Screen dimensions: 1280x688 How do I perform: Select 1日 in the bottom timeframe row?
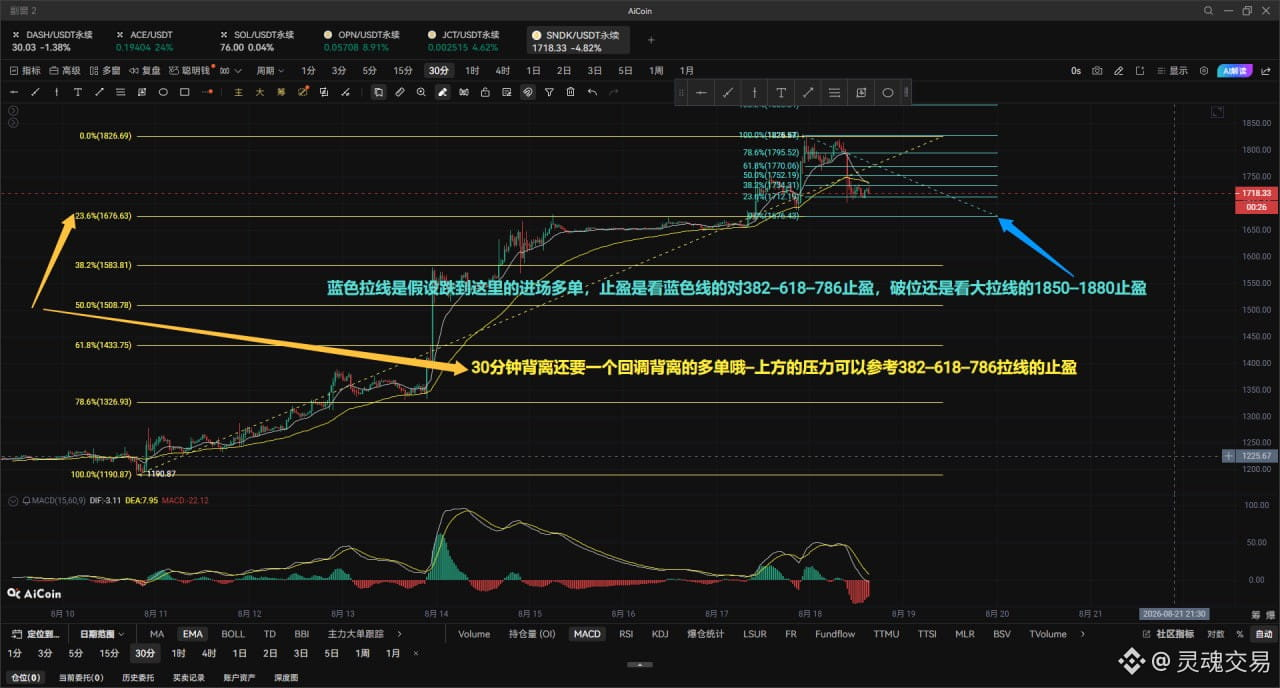click(240, 653)
